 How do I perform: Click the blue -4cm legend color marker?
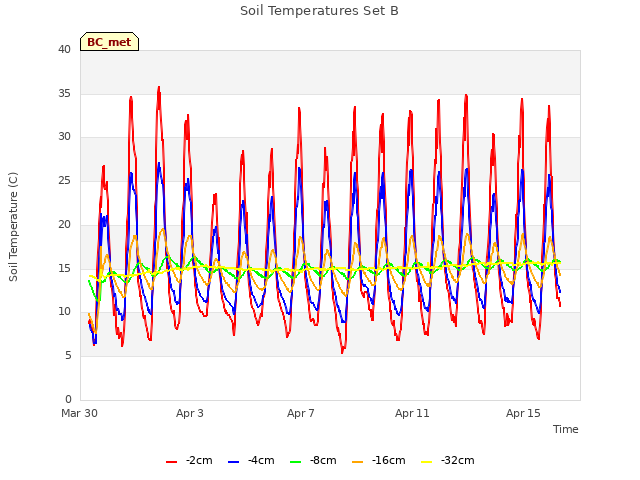[233, 462]
